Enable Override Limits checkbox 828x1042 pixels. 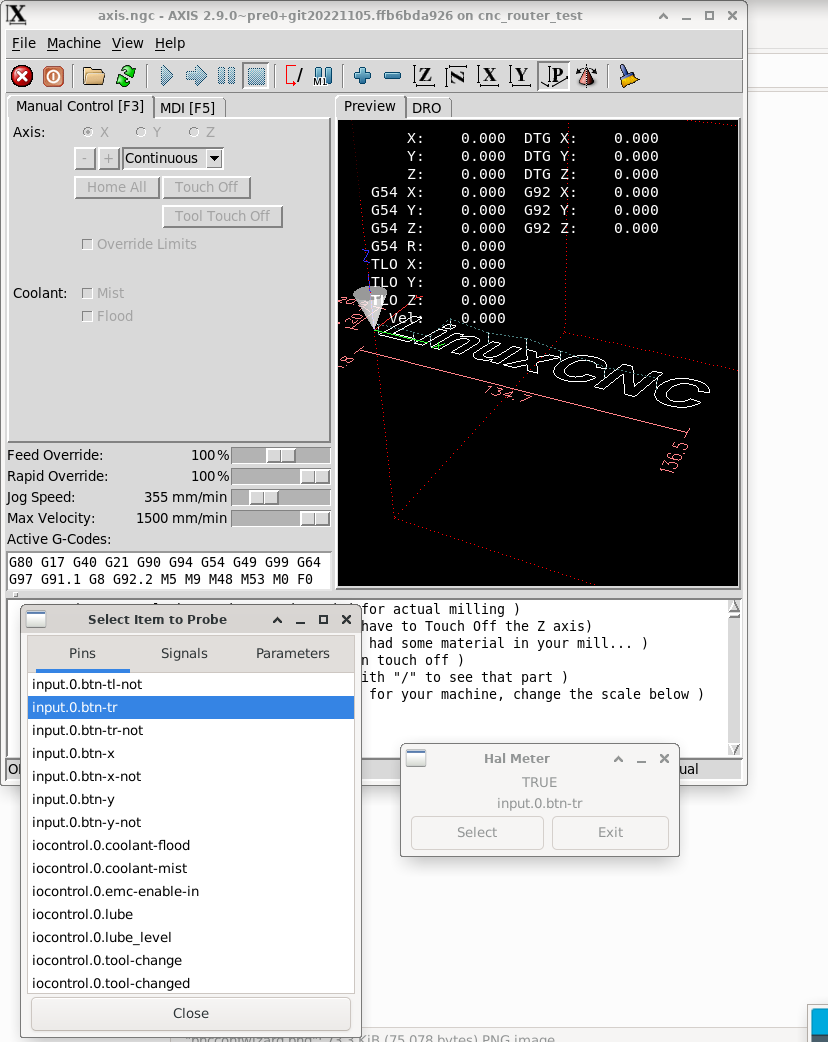tap(87, 245)
